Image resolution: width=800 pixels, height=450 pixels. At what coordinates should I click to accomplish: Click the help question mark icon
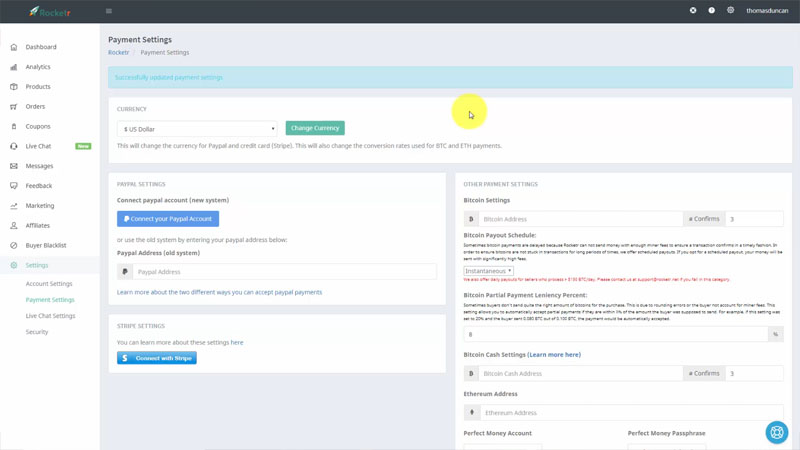712,11
